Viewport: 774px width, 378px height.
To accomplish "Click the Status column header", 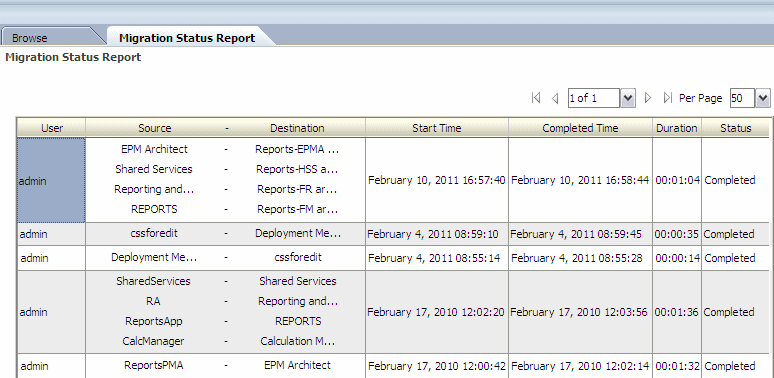I will 735,128.
